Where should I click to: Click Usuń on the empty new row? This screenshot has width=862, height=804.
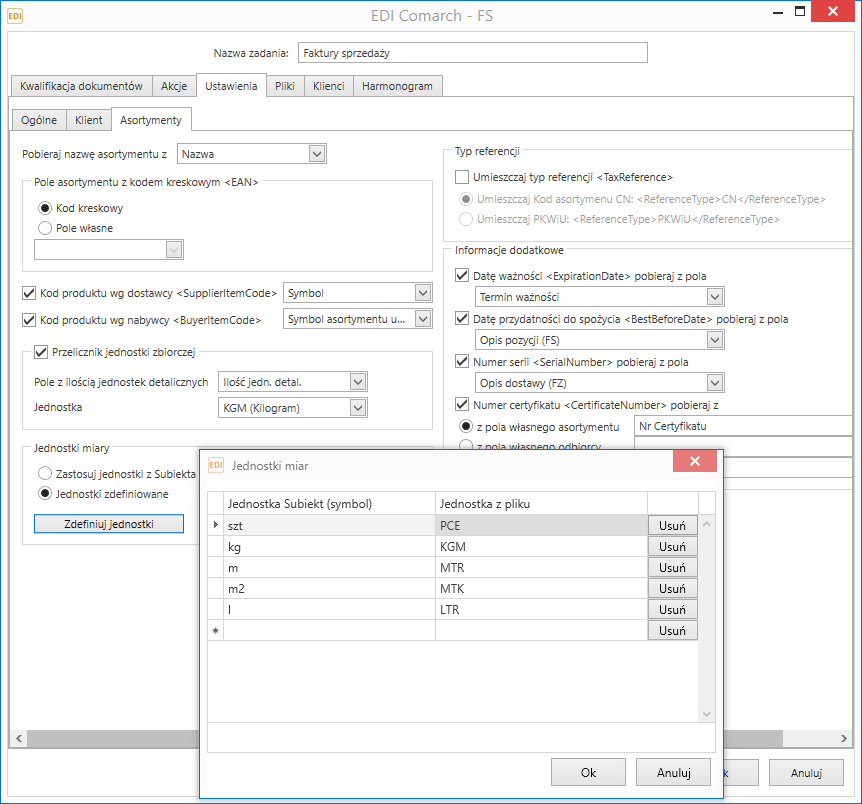(672, 630)
